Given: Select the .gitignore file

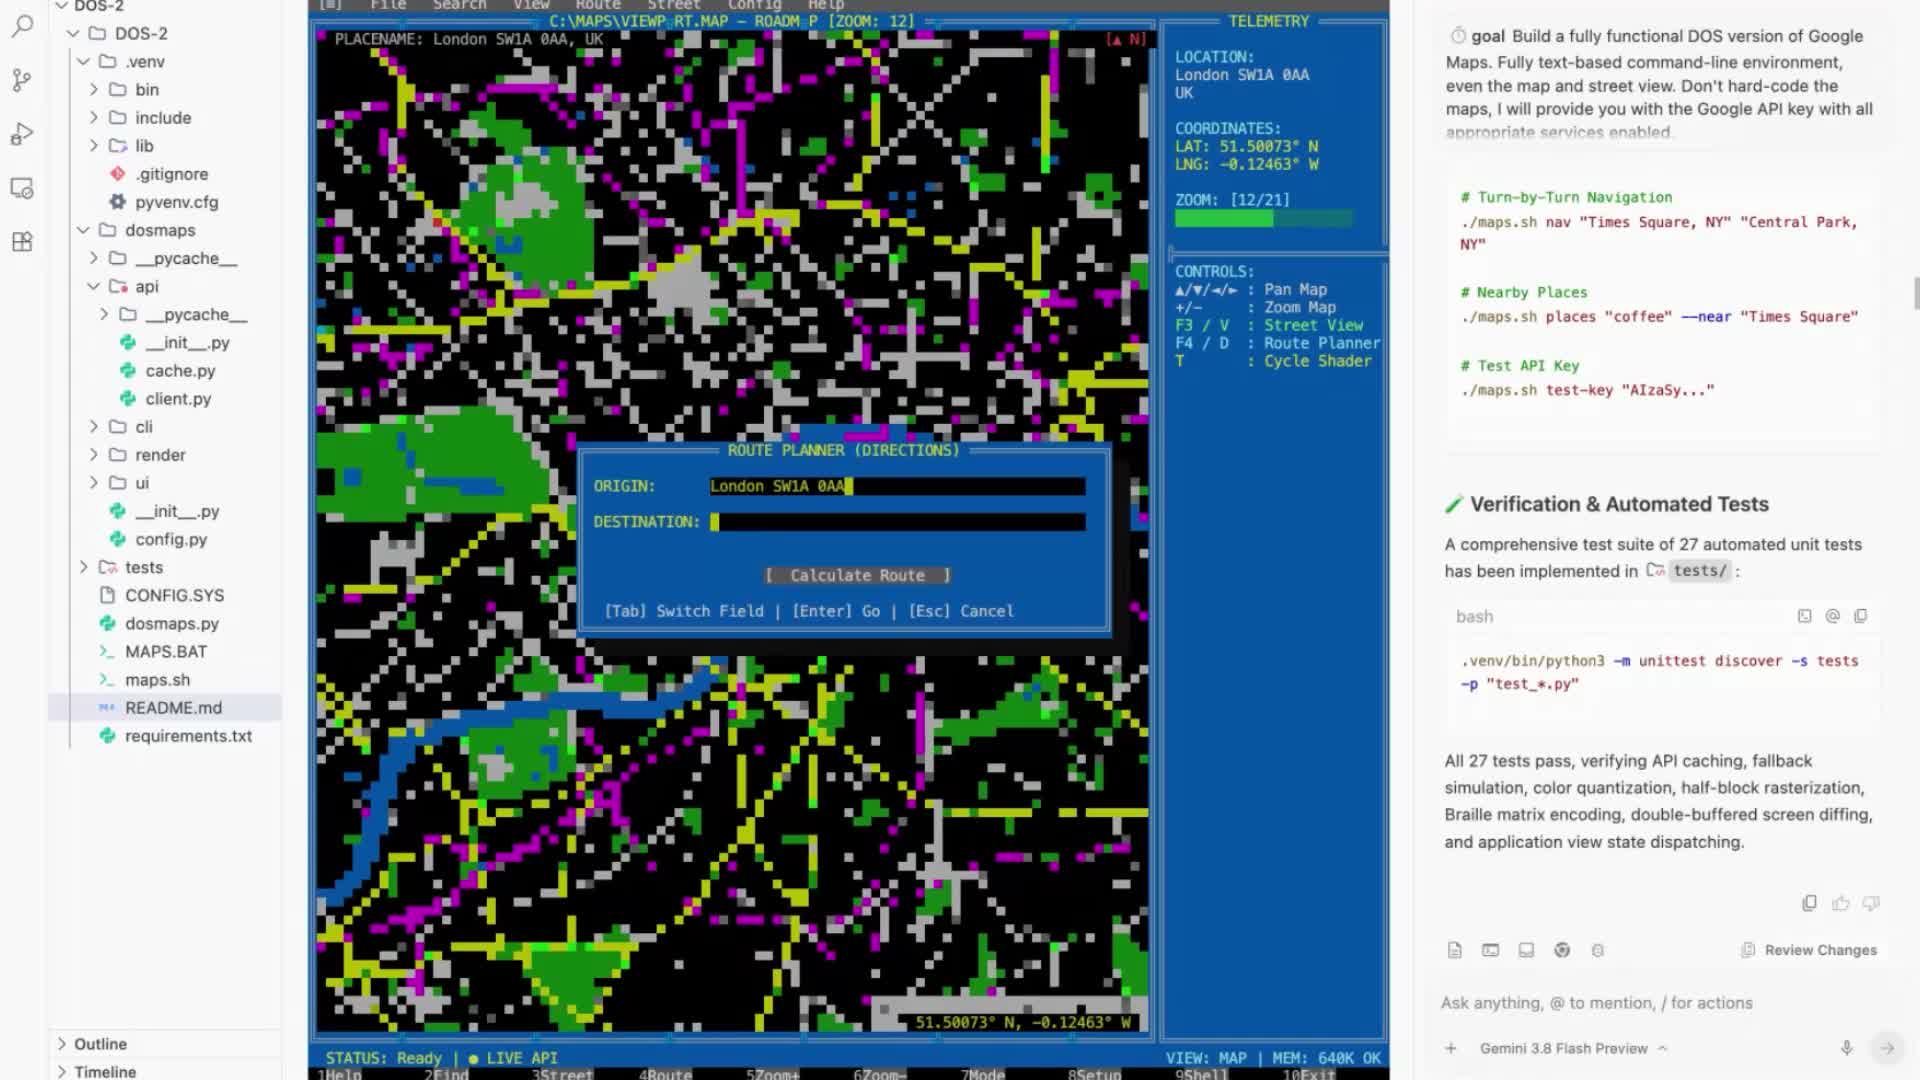Looking at the screenshot, I should (x=171, y=174).
